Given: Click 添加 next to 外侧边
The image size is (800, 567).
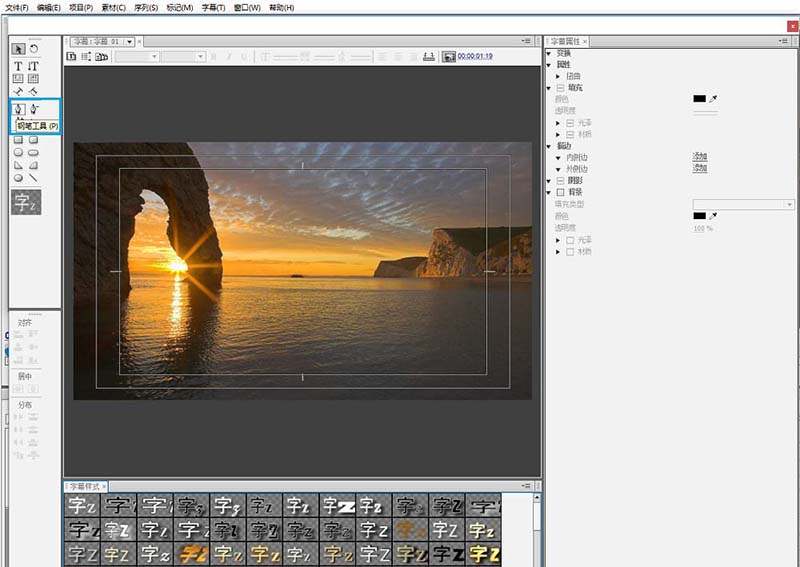Looking at the screenshot, I should [700, 168].
